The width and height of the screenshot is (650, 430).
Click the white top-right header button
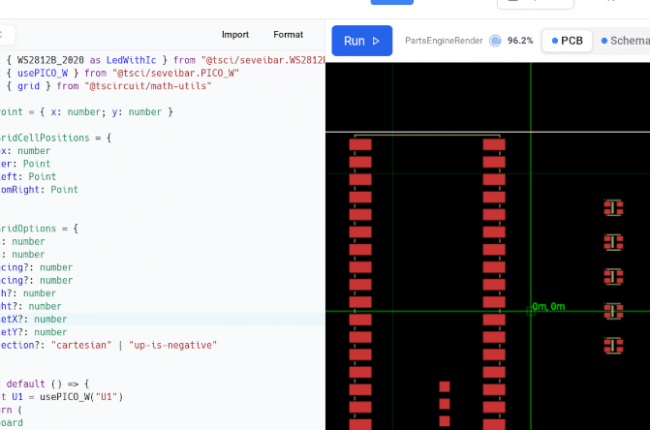click(535, 3)
